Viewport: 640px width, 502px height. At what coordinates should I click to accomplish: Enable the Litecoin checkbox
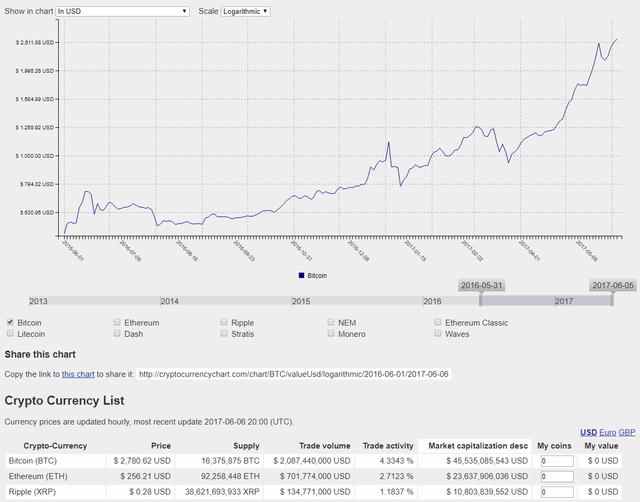point(10,333)
